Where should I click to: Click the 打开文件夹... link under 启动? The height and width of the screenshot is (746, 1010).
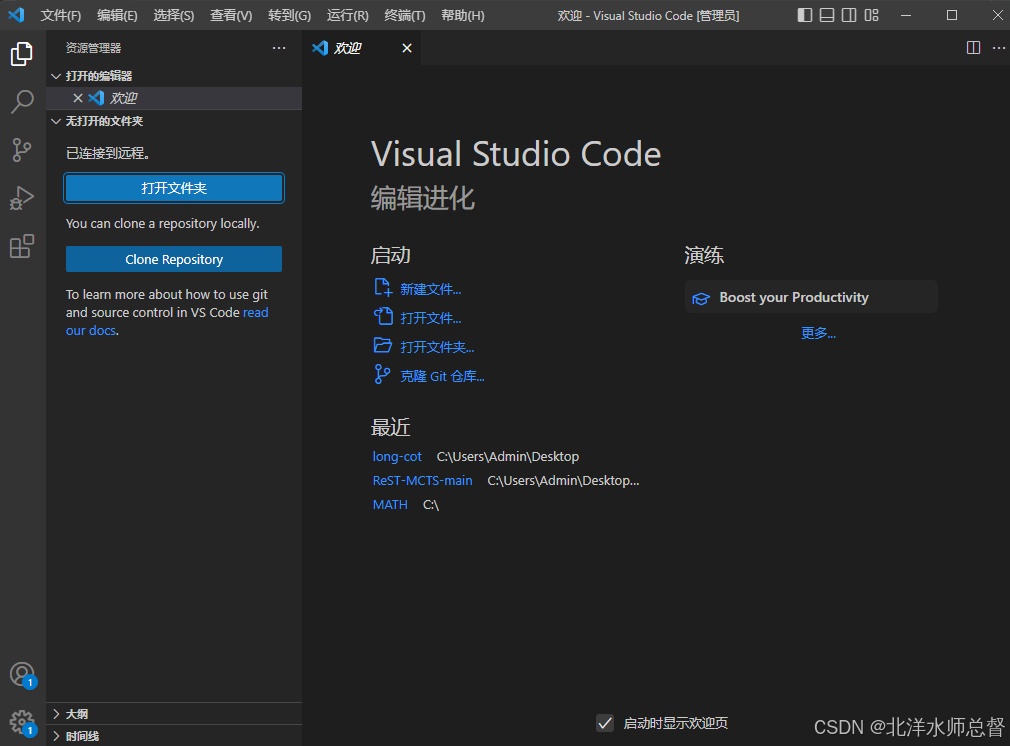[x=437, y=347]
